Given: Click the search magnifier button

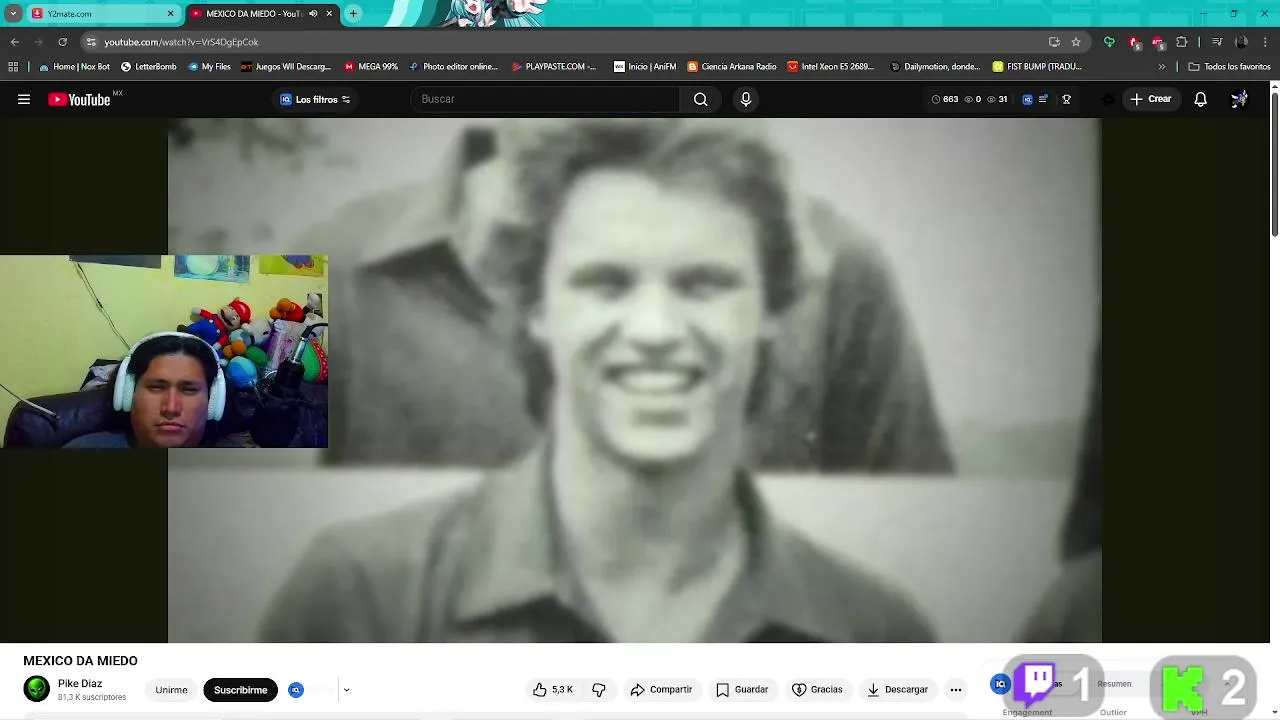Looking at the screenshot, I should point(700,99).
